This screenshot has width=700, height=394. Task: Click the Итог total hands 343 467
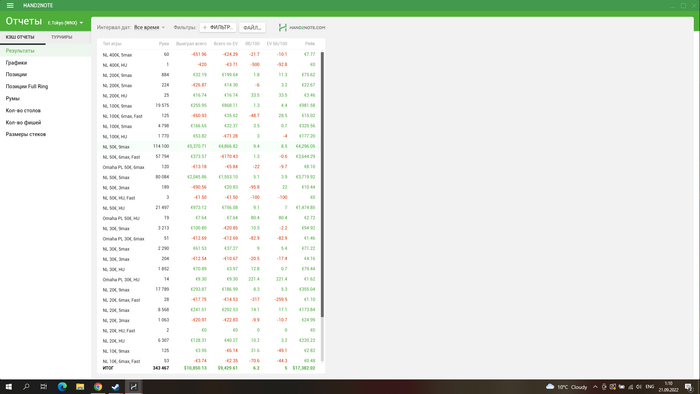tap(161, 368)
